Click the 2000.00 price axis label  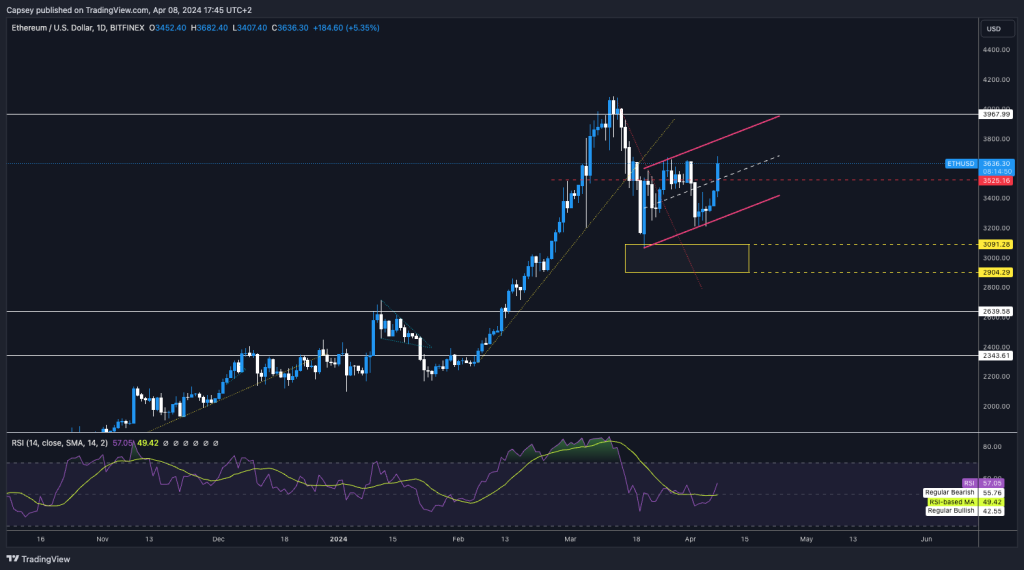(997, 406)
